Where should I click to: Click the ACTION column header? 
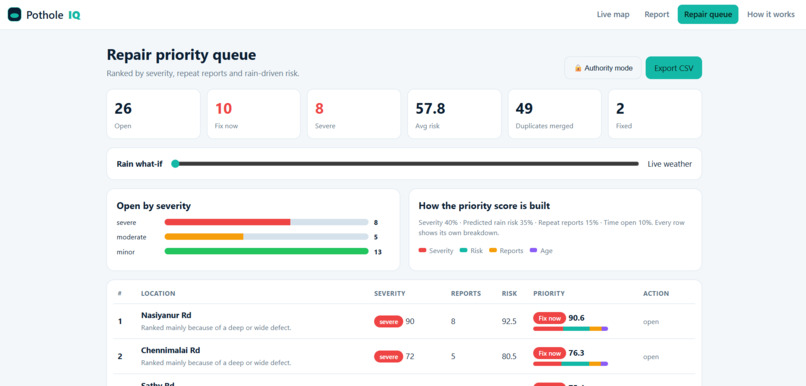(656, 293)
